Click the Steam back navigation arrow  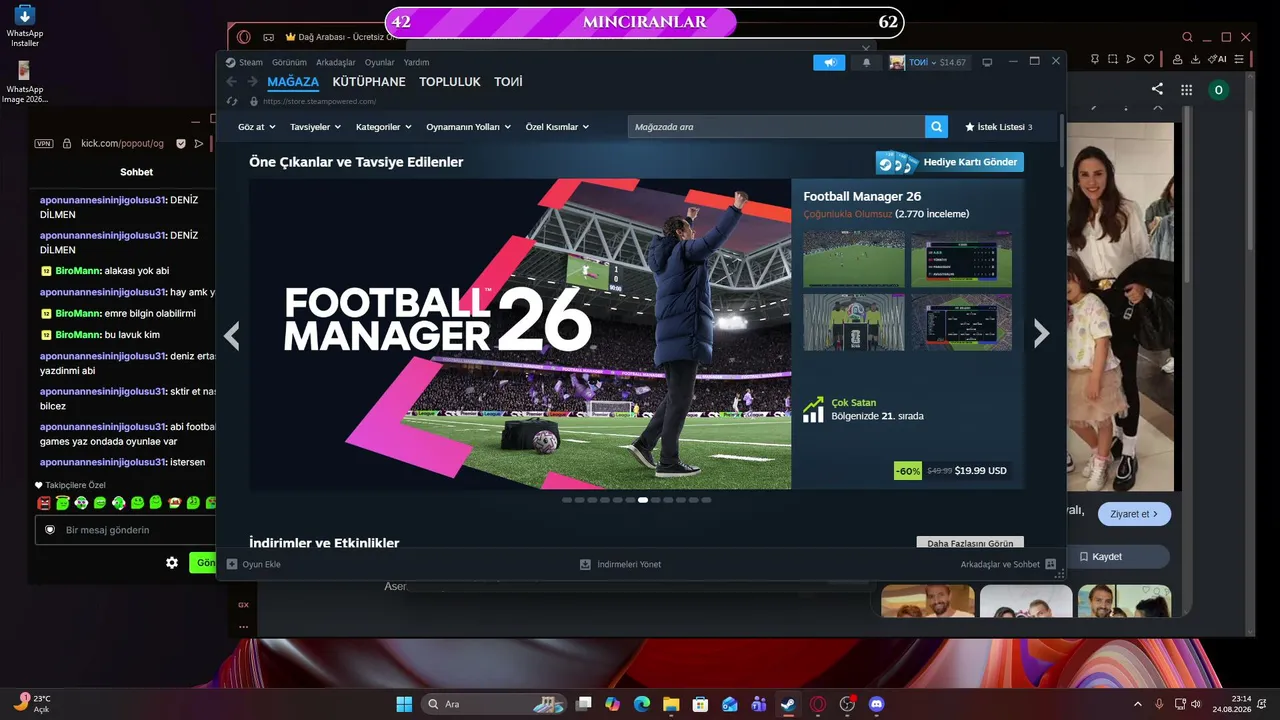click(x=232, y=82)
